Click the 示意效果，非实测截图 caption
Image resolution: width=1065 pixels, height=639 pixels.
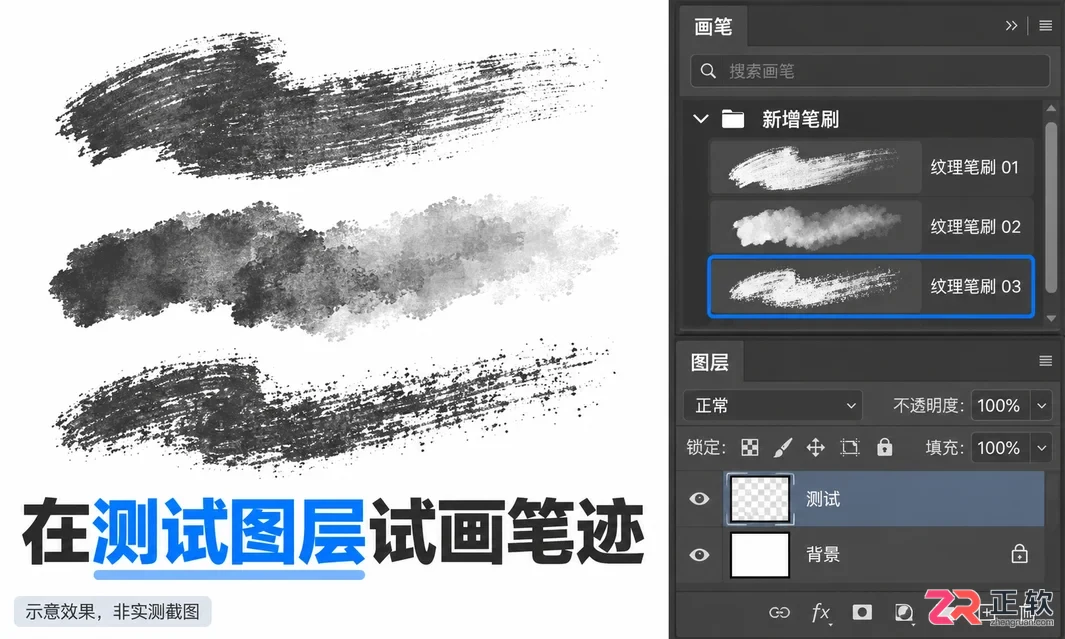(113, 611)
